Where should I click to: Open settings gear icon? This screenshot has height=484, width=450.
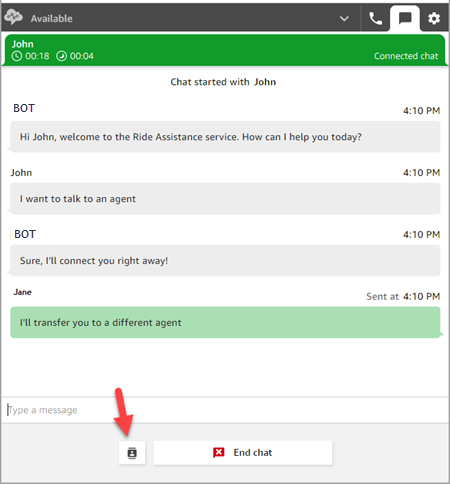coord(434,18)
